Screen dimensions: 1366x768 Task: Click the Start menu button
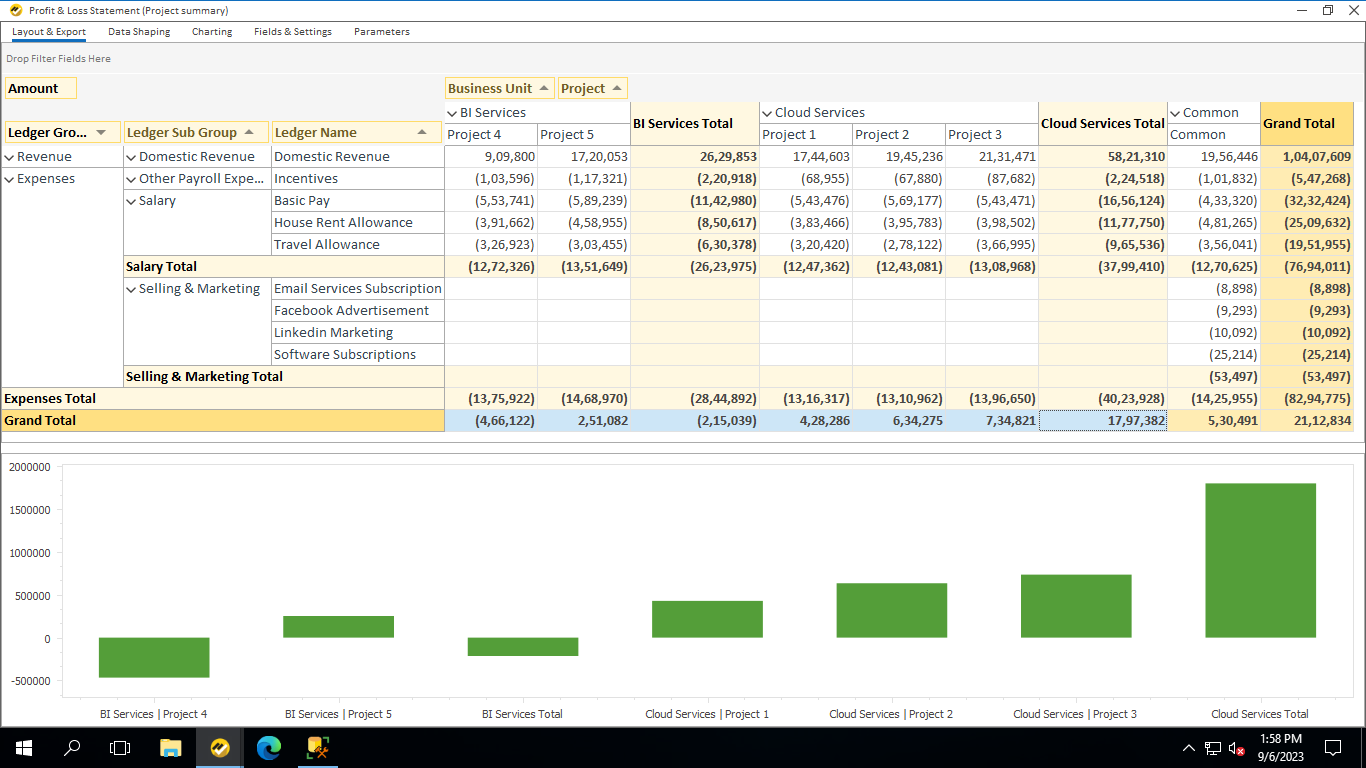point(22,747)
